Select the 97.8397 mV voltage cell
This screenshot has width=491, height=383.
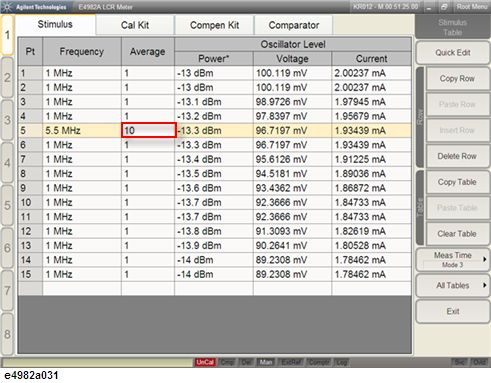point(292,116)
